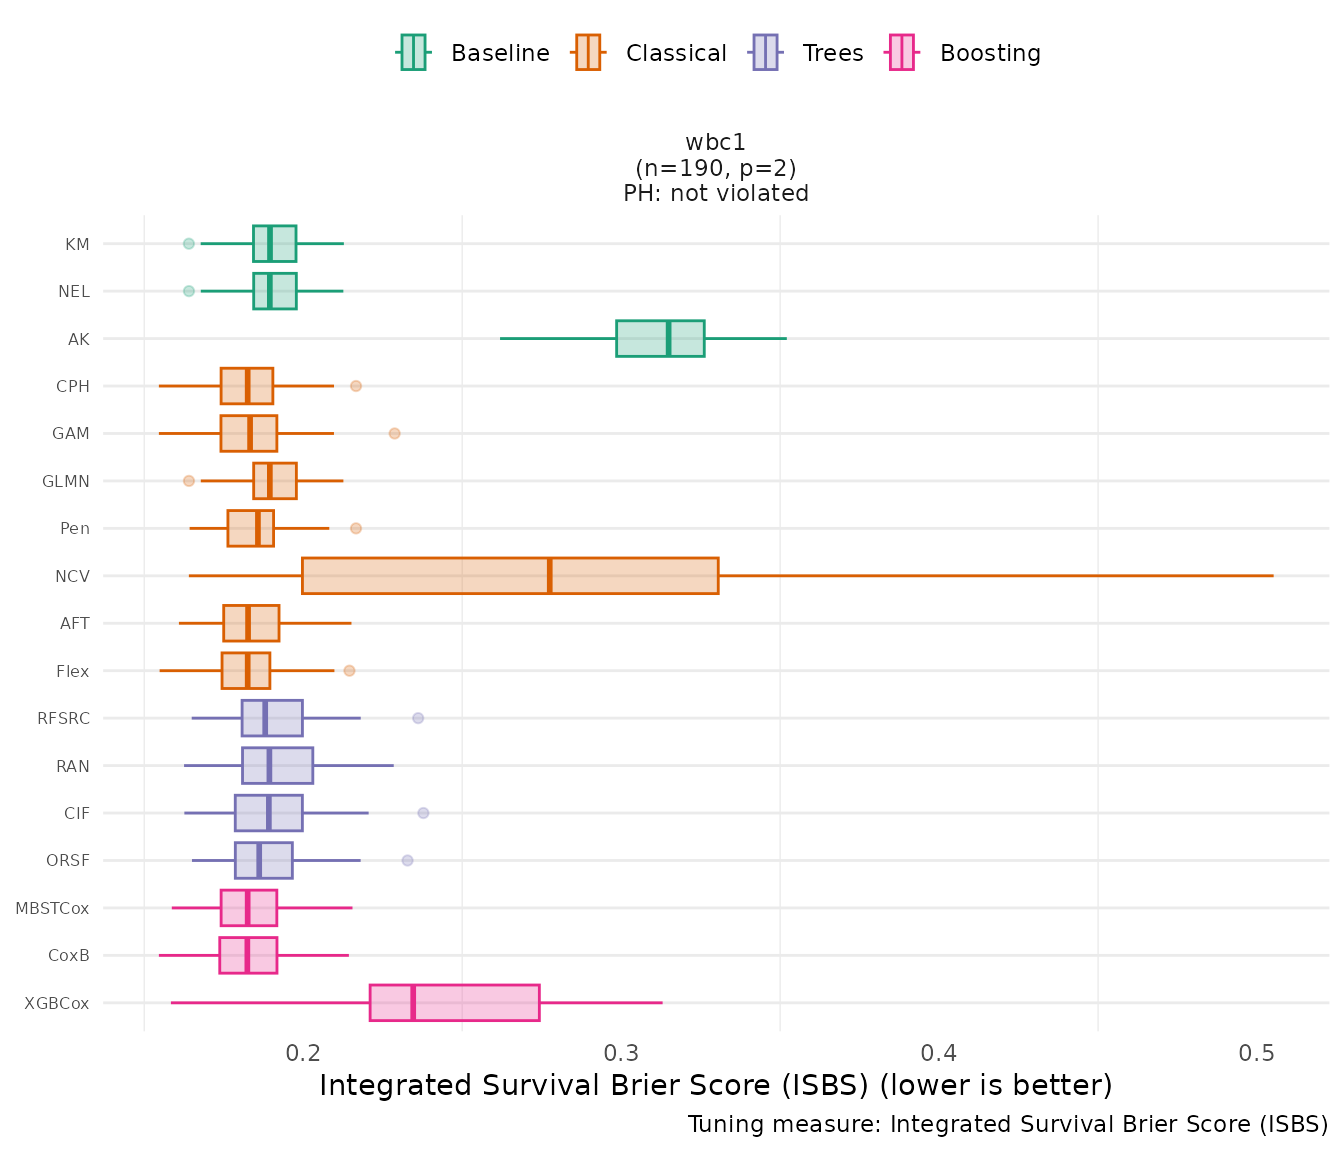Click the CoxB y-axis label
Screen dimensions: 1344x1152
(69, 956)
